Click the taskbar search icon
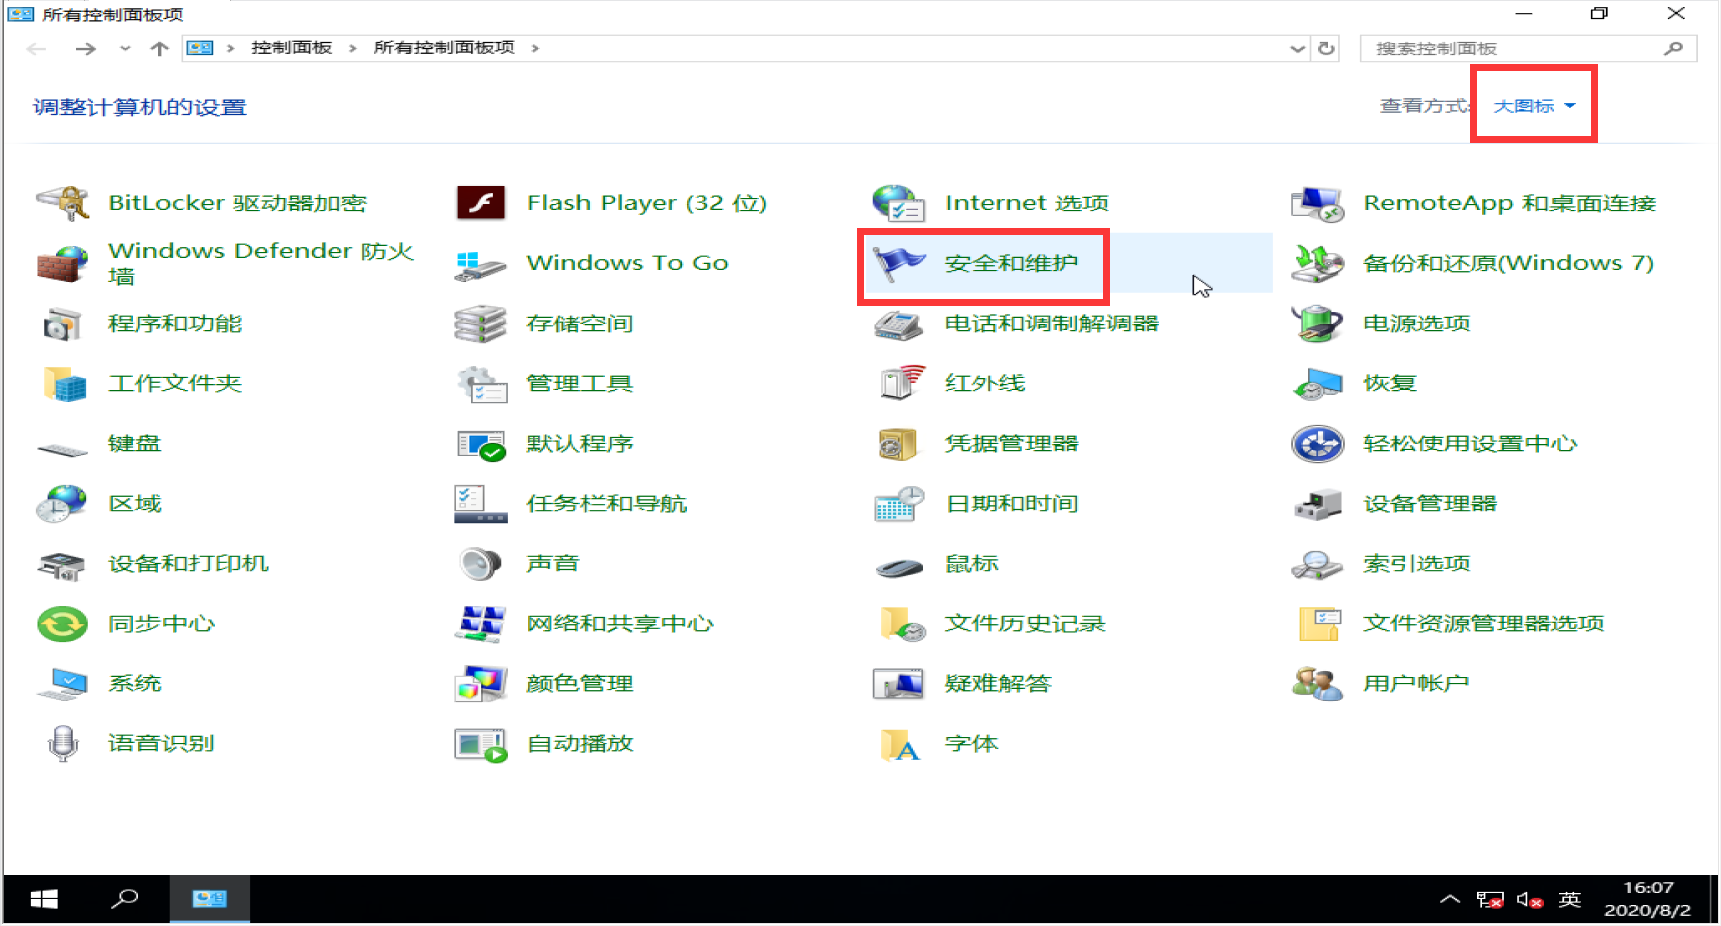The image size is (1721, 926). [125, 899]
